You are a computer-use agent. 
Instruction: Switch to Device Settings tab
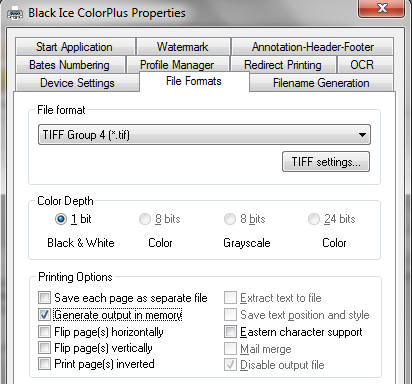pos(77,83)
